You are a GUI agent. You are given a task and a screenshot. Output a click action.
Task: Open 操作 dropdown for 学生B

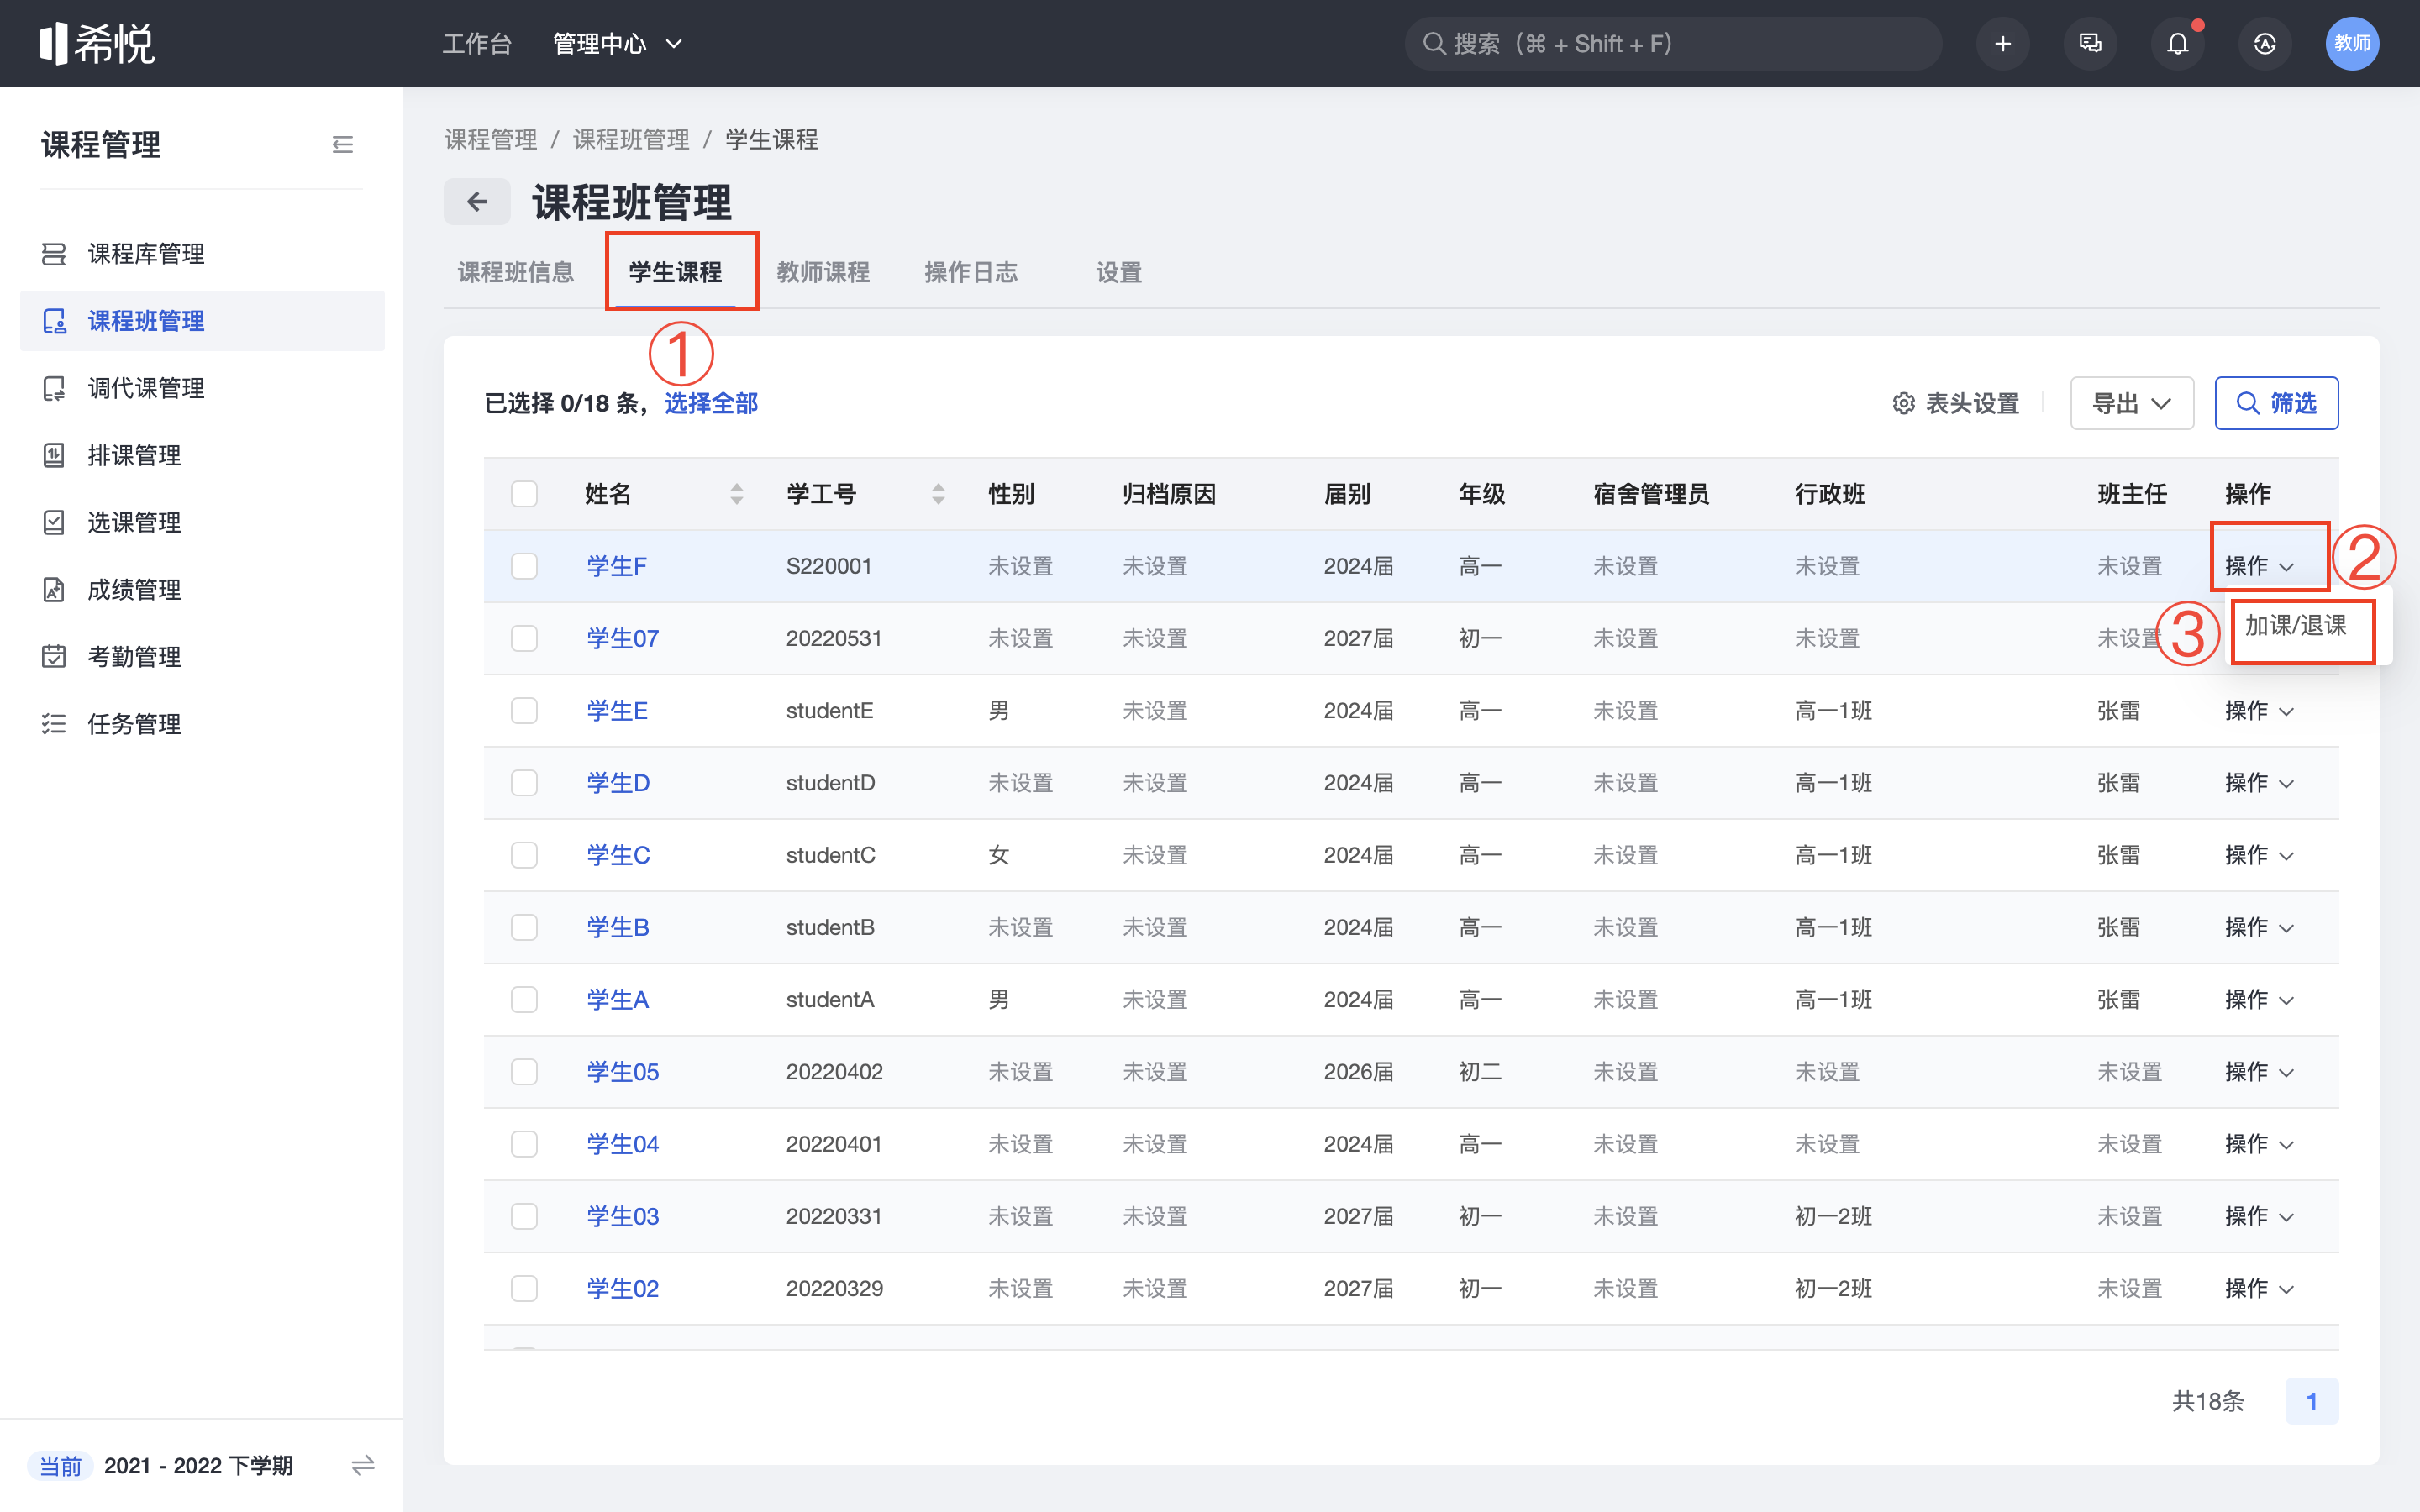2259,927
